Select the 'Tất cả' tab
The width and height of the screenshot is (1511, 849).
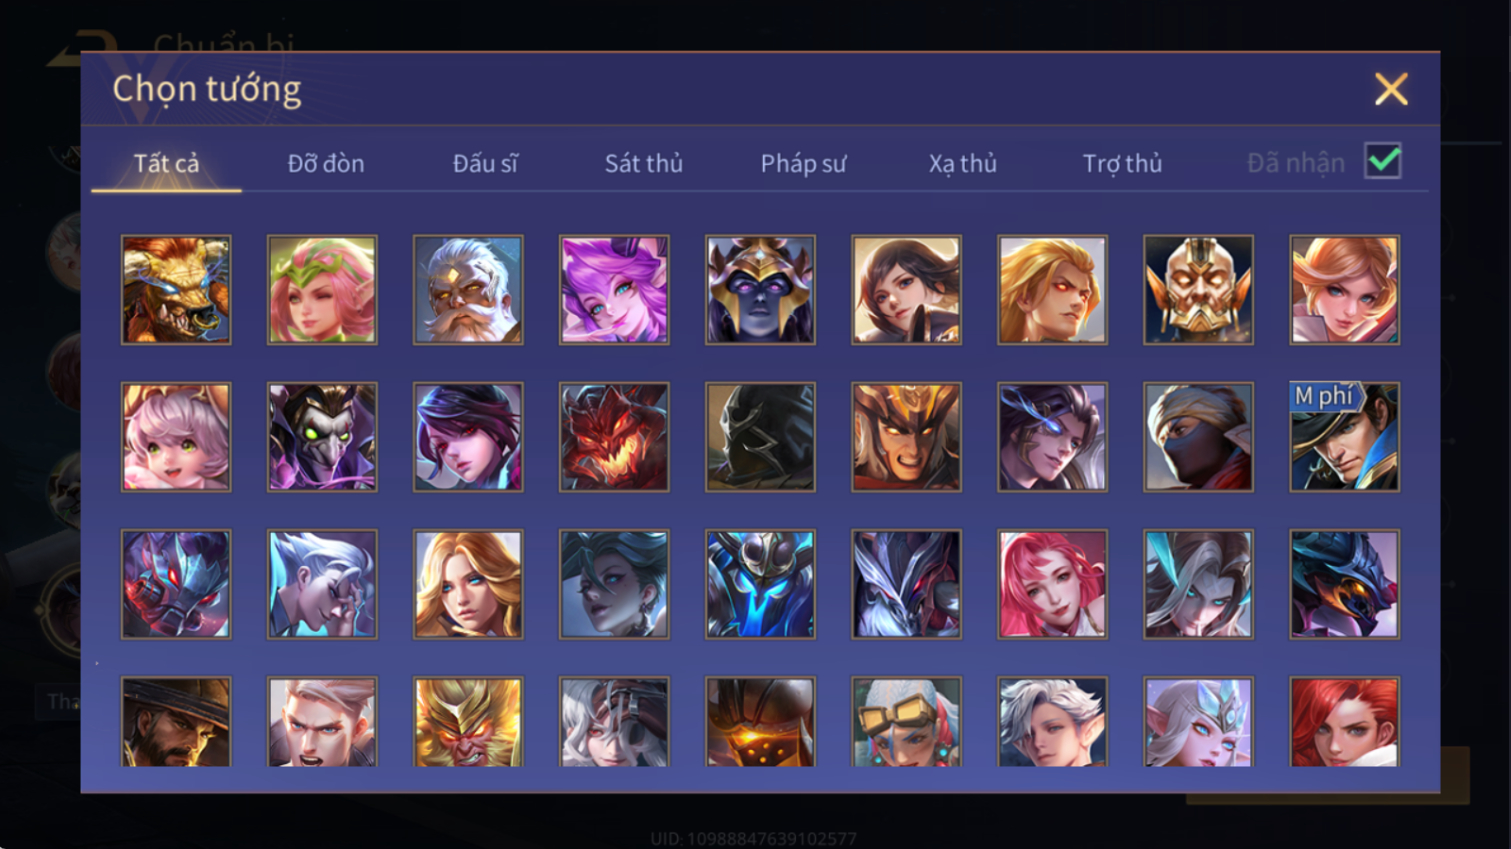[166, 163]
